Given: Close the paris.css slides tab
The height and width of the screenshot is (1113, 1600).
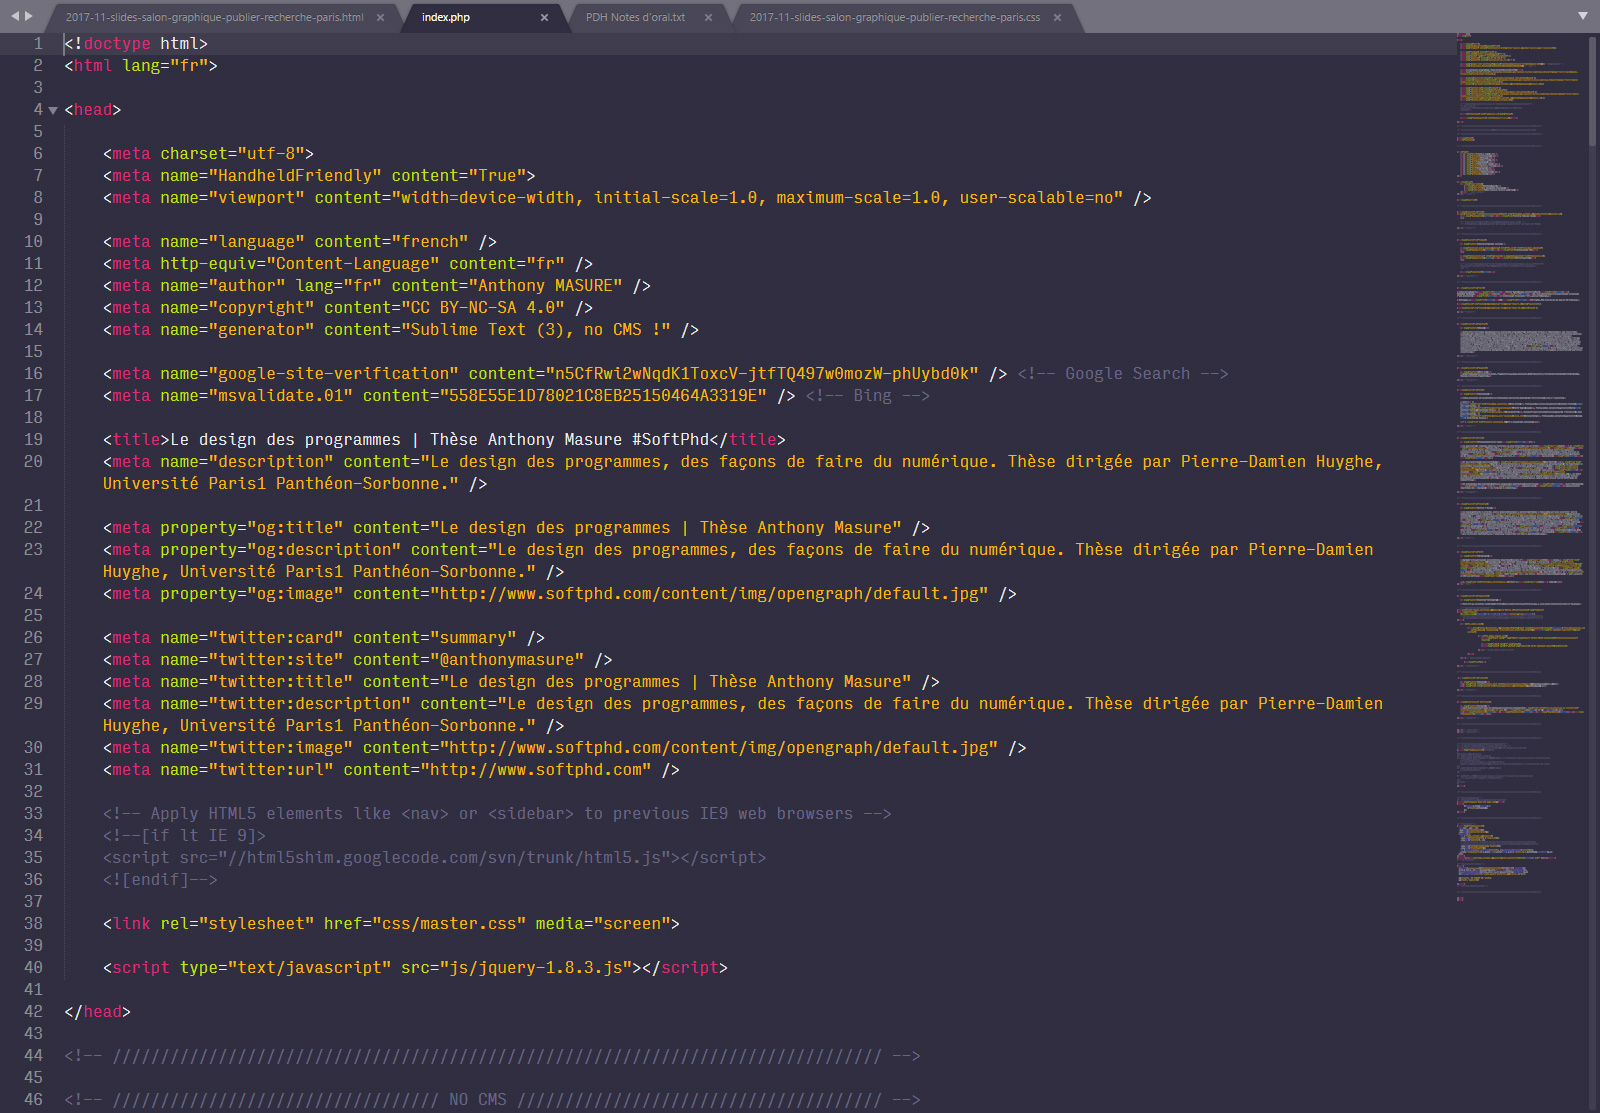Looking at the screenshot, I should pos(1057,18).
